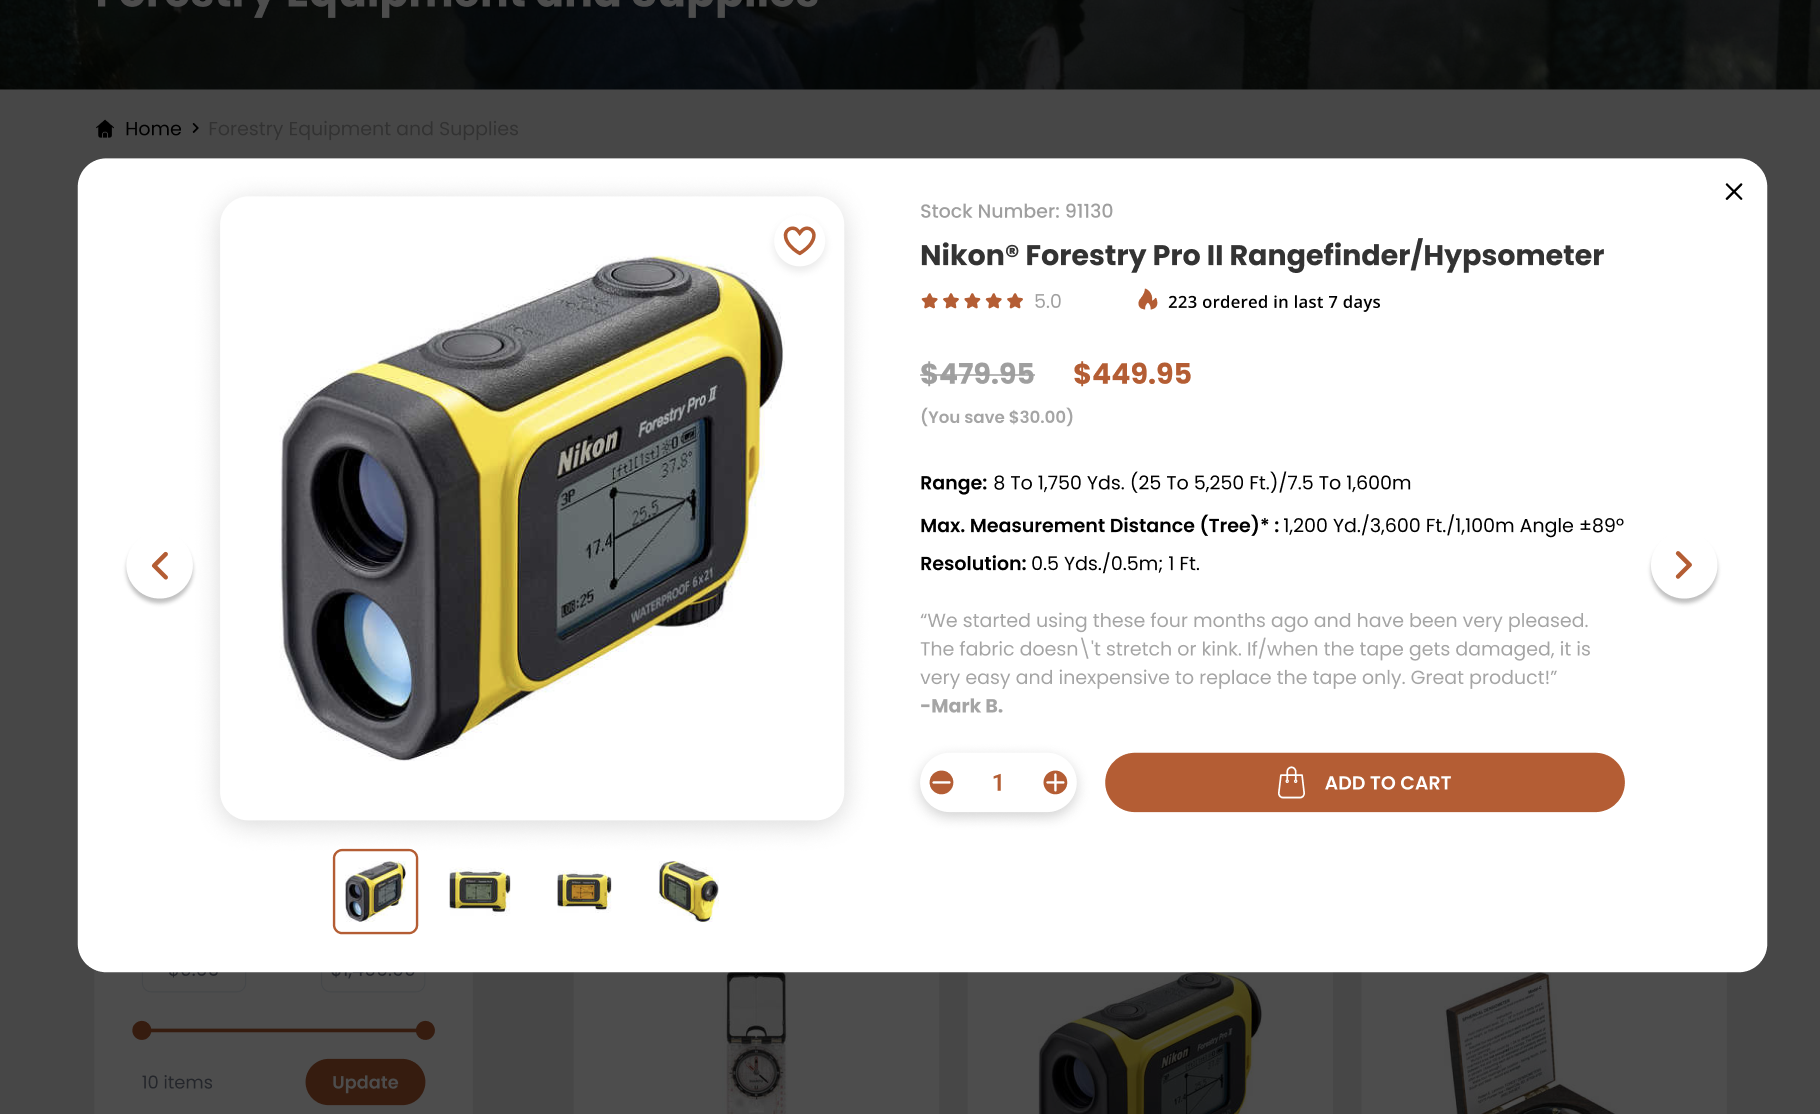This screenshot has height=1114, width=1820.
Task: Open Forestry Equipment and Supplies breadcrumb
Action: coord(363,129)
